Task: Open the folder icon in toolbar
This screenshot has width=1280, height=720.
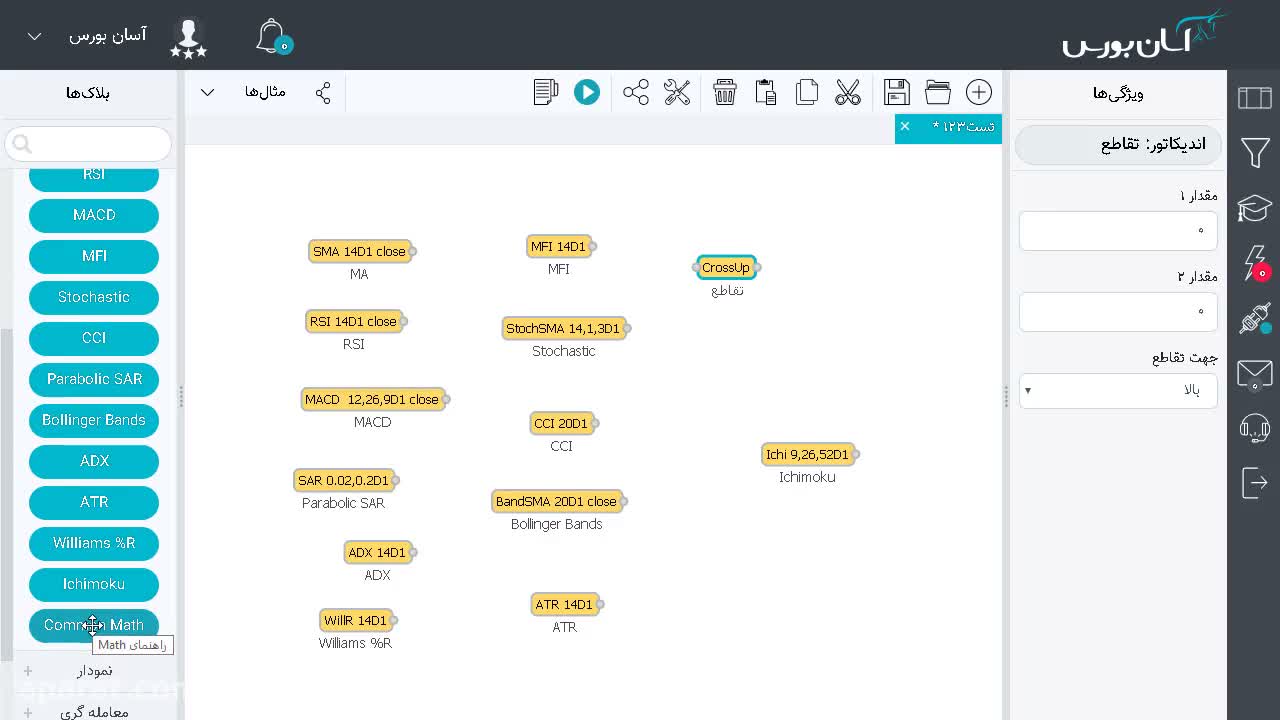Action: click(938, 92)
